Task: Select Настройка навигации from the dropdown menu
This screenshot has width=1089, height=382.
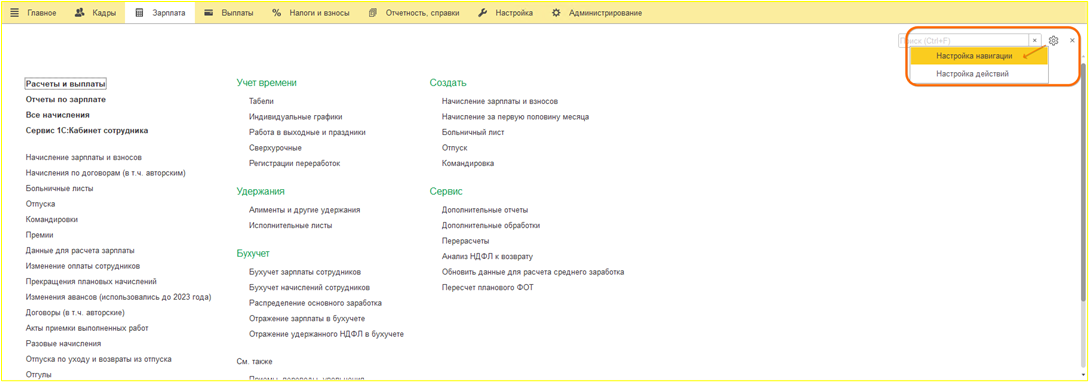Action: click(x=978, y=56)
